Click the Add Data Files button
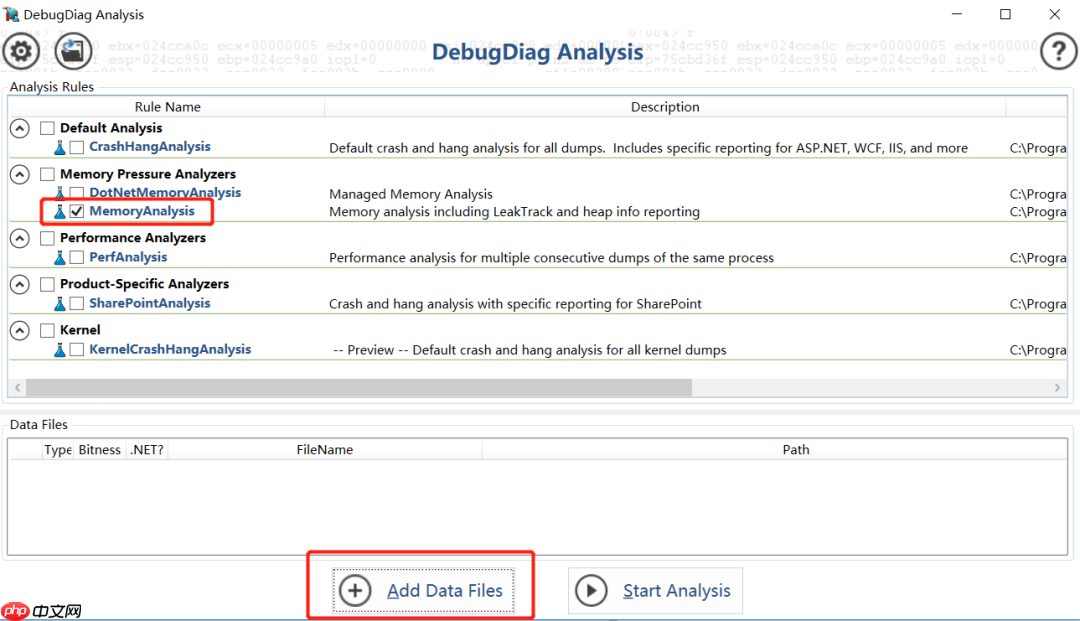 click(x=425, y=590)
